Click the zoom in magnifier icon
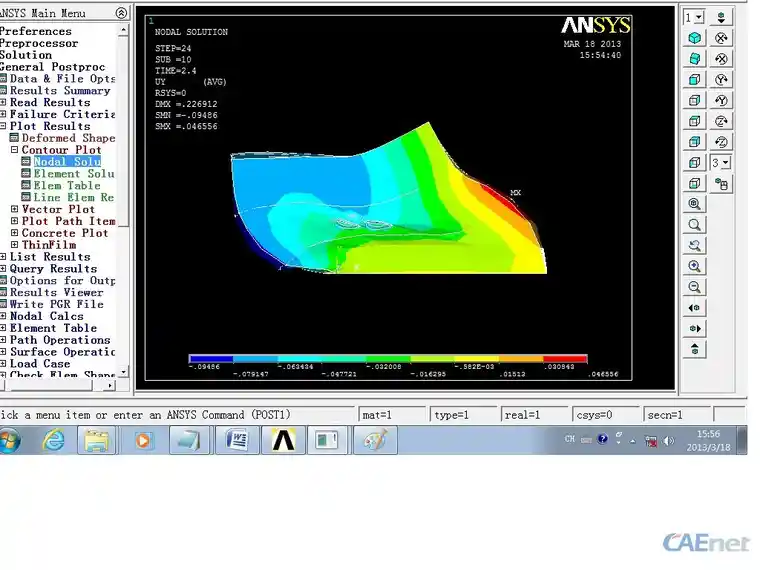The image size is (760, 570). (x=694, y=266)
